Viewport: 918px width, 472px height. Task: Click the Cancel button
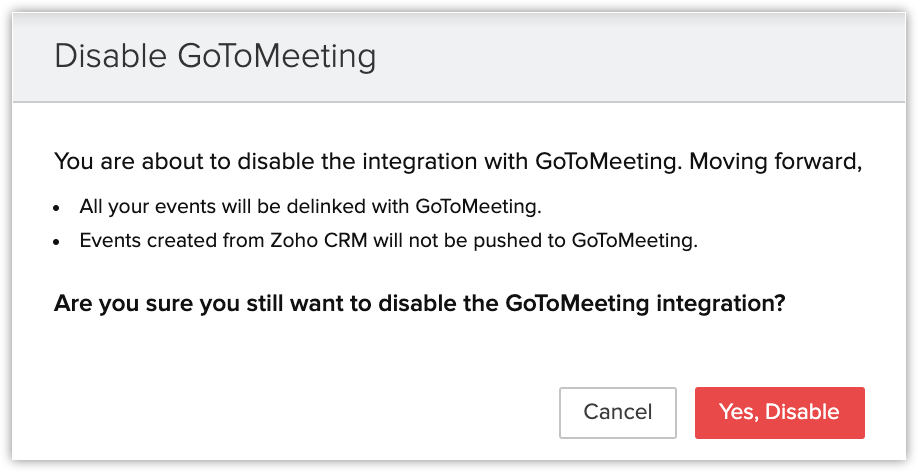(x=618, y=412)
